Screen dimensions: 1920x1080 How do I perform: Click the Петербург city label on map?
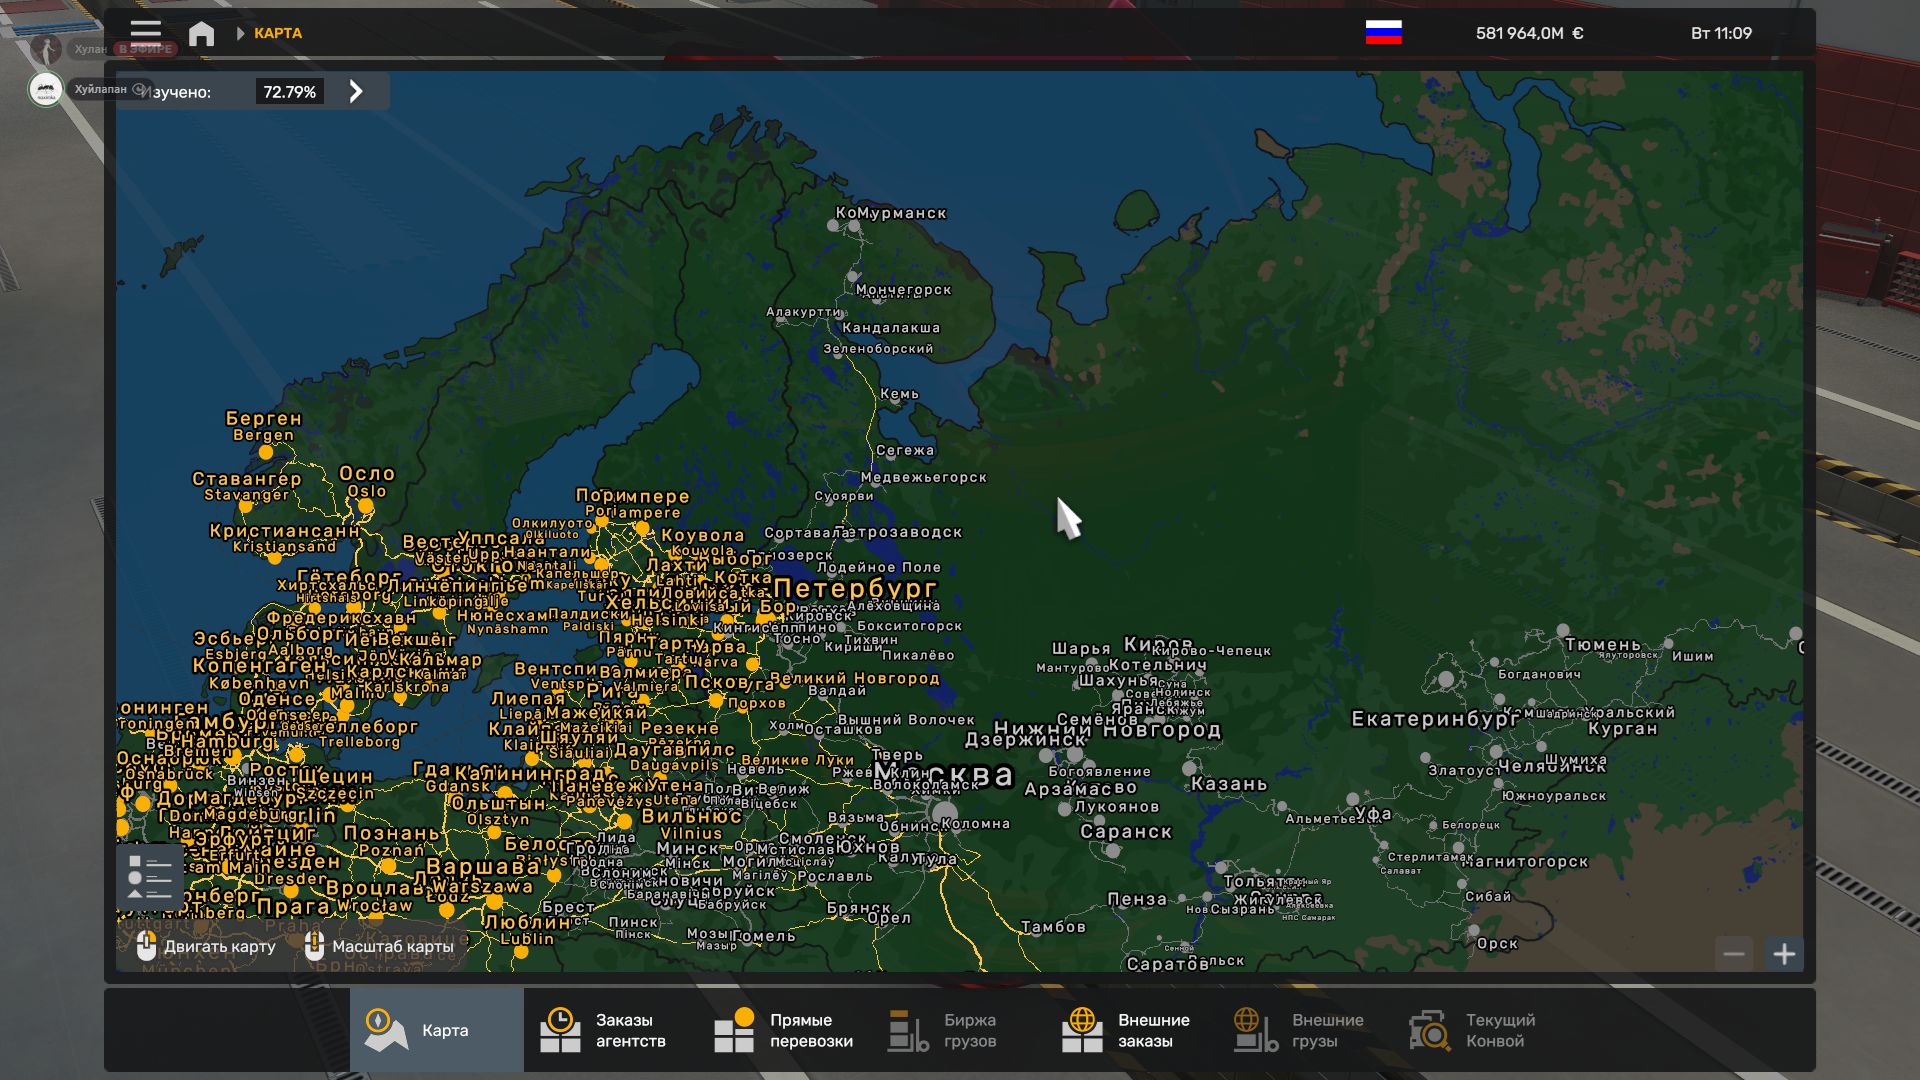[x=855, y=588]
